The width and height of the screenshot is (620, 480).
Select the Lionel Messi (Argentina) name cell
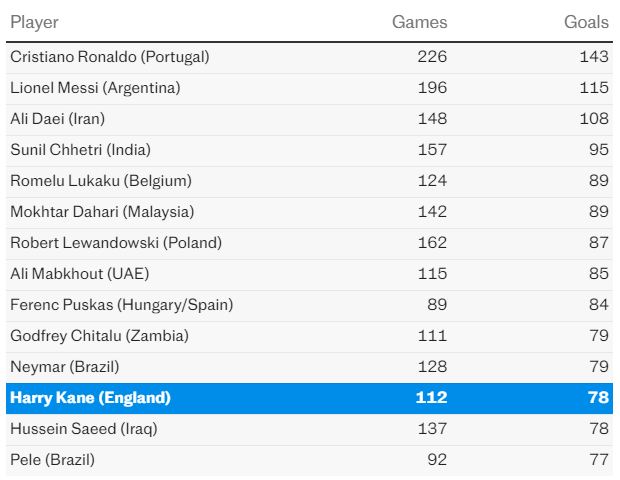(95, 88)
